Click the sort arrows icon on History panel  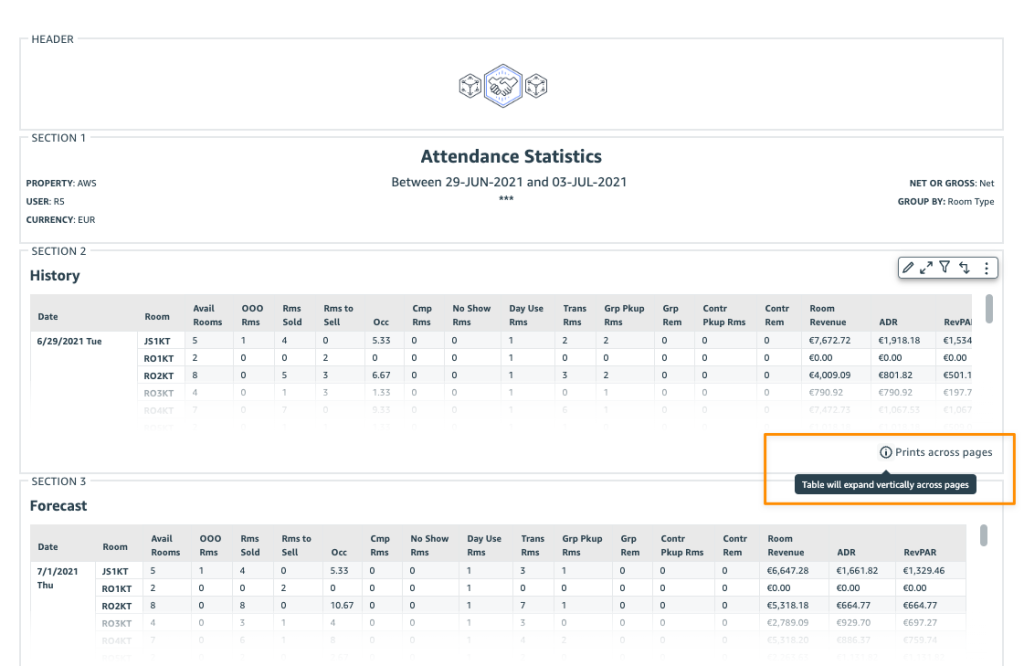pyautogui.click(x=963, y=268)
